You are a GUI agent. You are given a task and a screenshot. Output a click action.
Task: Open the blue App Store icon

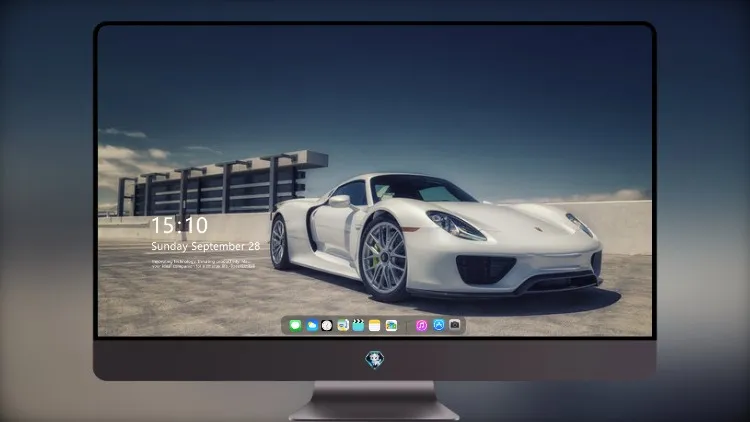click(439, 325)
